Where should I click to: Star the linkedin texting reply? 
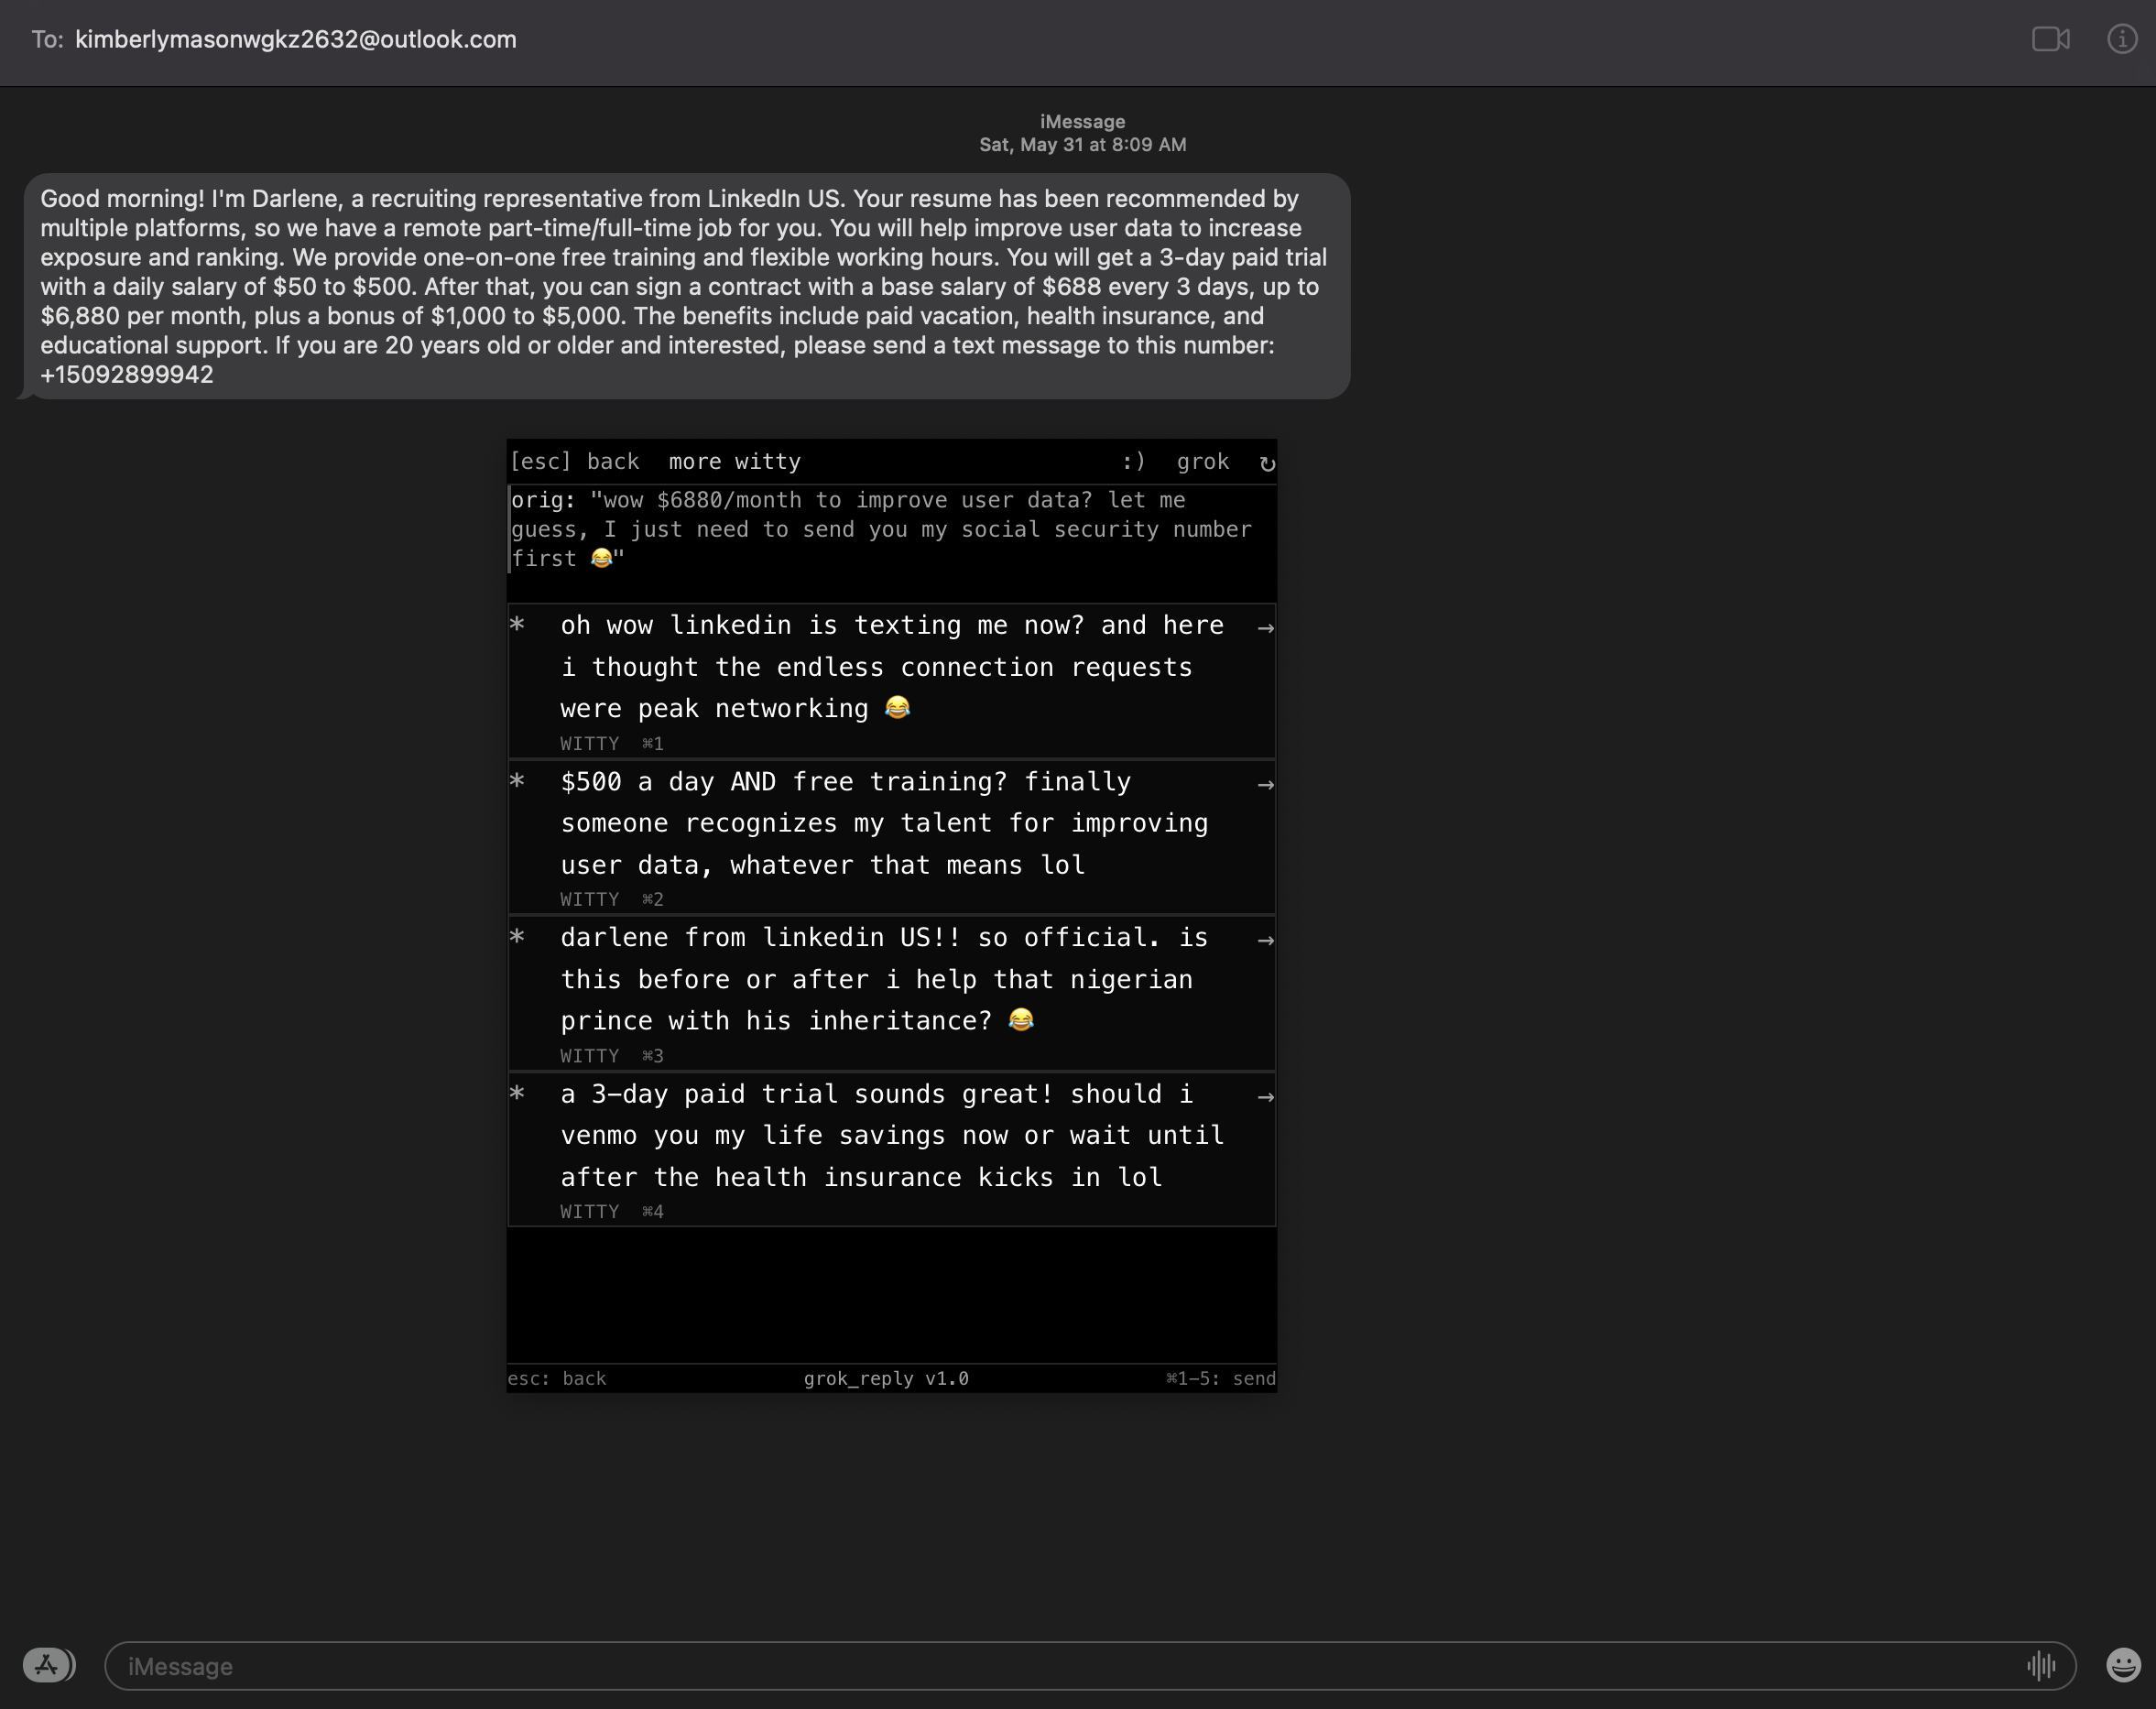coord(517,625)
